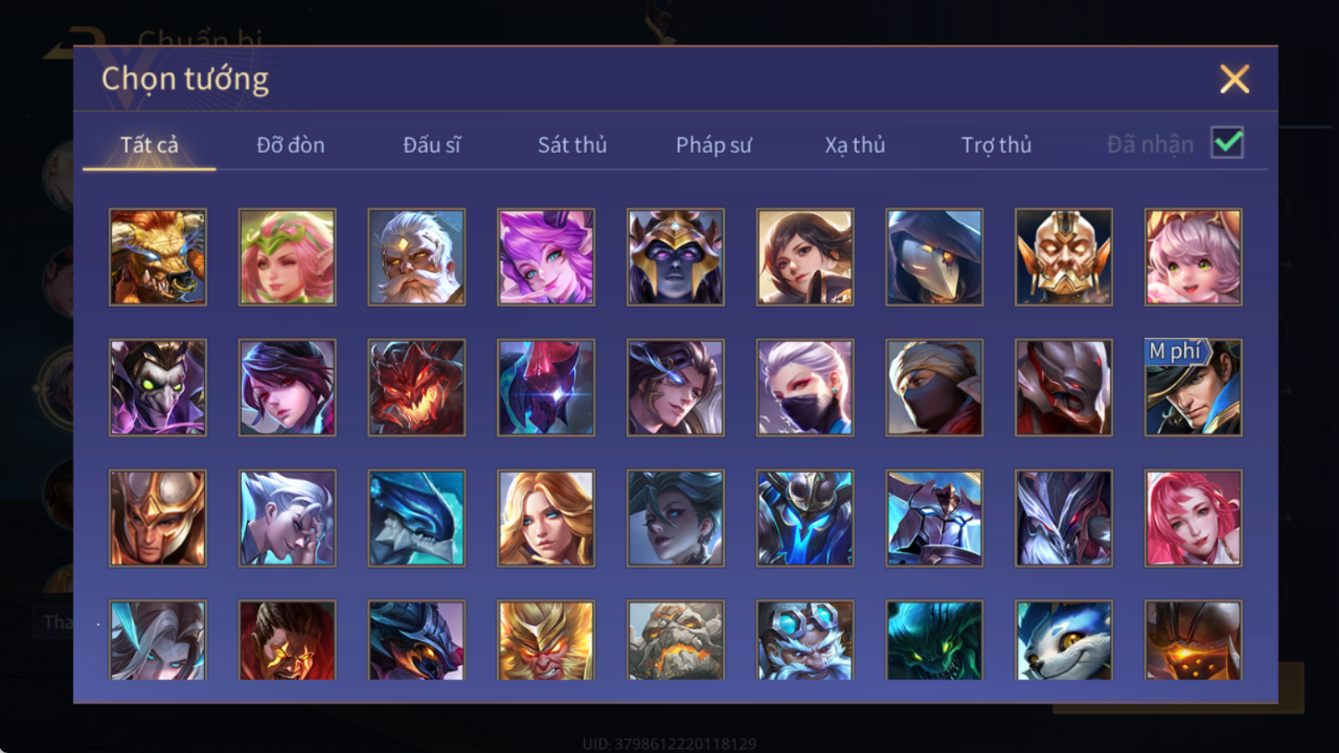Choose the white-bearded old man hero
Viewport: 1339px width, 753px height.
point(416,257)
